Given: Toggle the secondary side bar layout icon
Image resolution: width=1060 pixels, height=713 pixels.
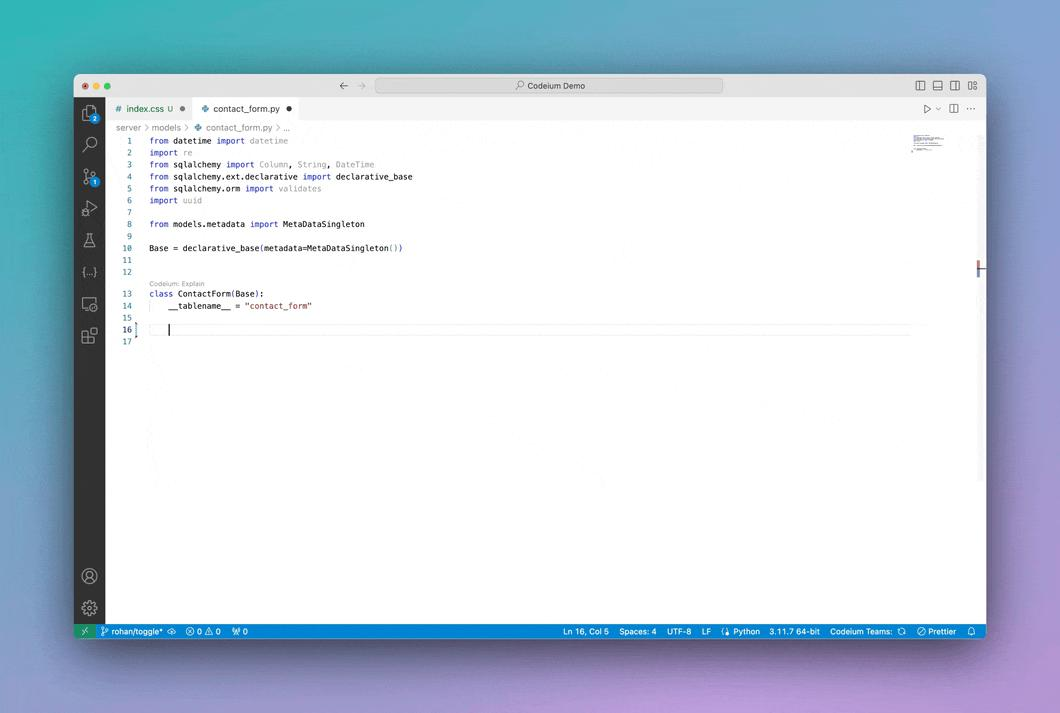Looking at the screenshot, I should click(x=955, y=86).
